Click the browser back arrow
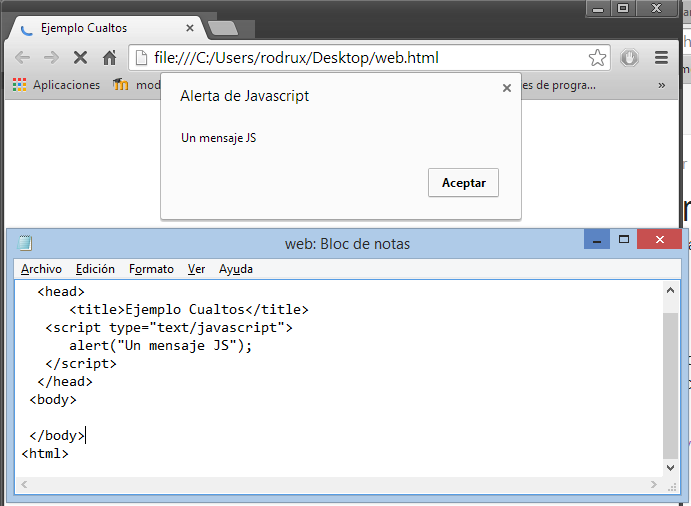The image size is (691, 506). tap(22, 58)
